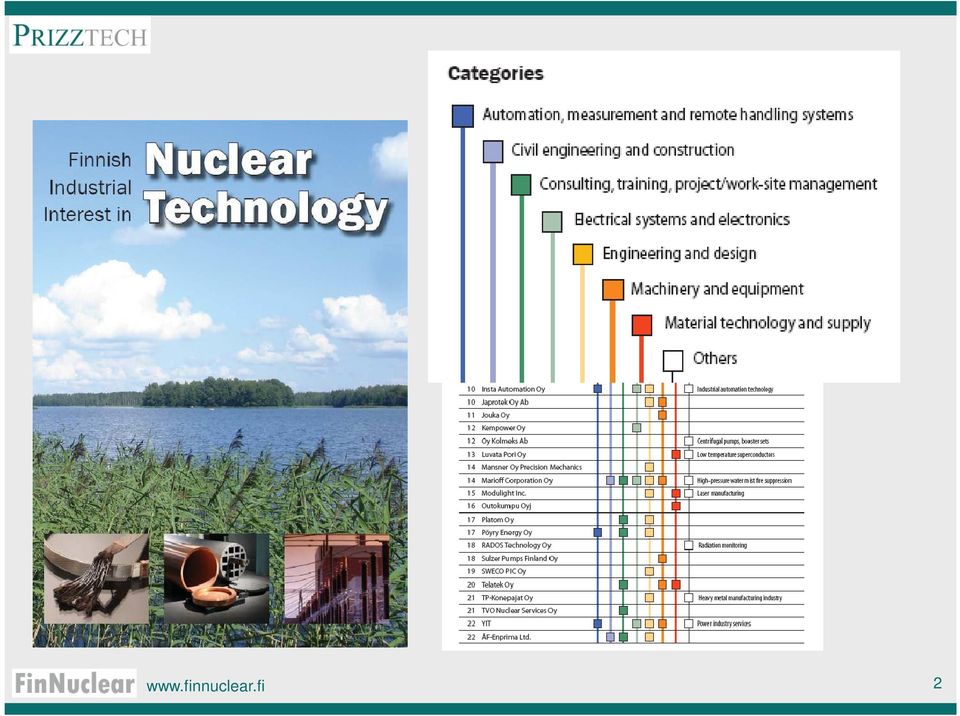
Task: Open the superconductor cable thumbnail photo
Action: point(96,579)
